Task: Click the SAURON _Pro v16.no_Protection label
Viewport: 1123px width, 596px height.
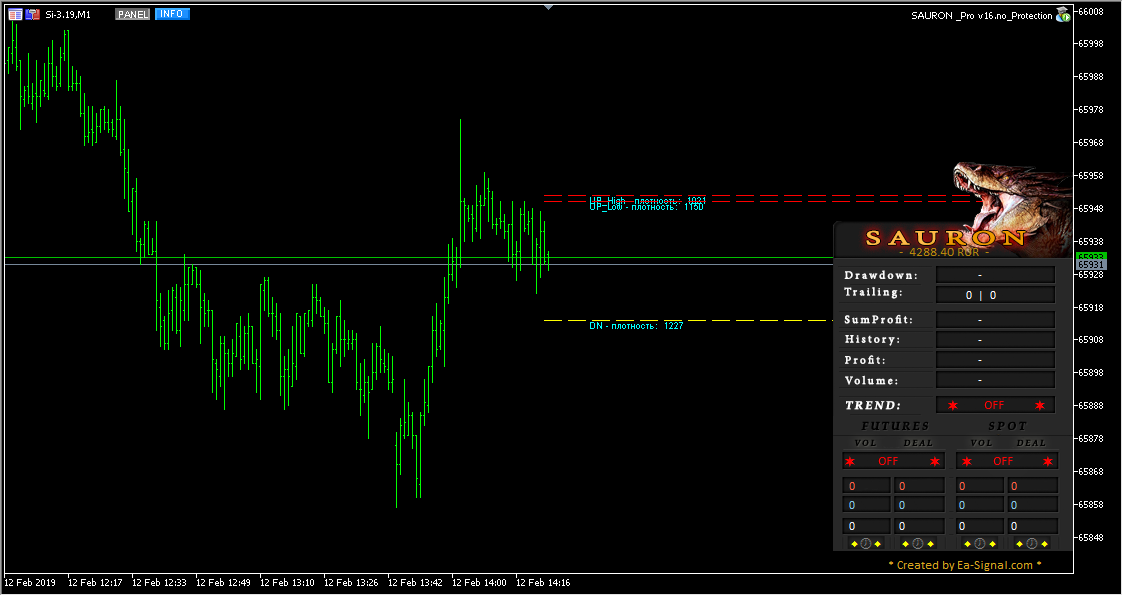Action: coord(981,15)
